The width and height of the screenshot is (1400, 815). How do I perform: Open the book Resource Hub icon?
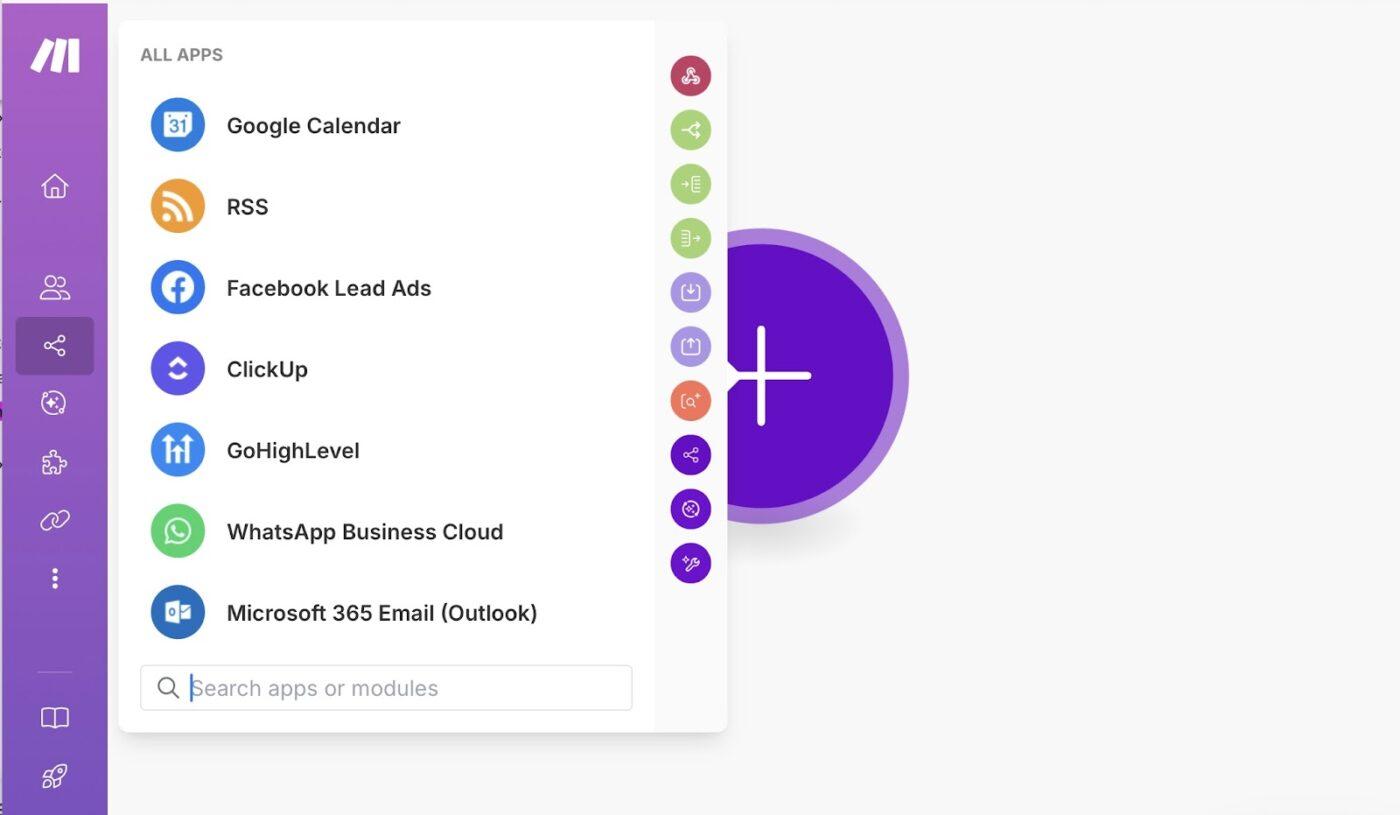click(55, 718)
